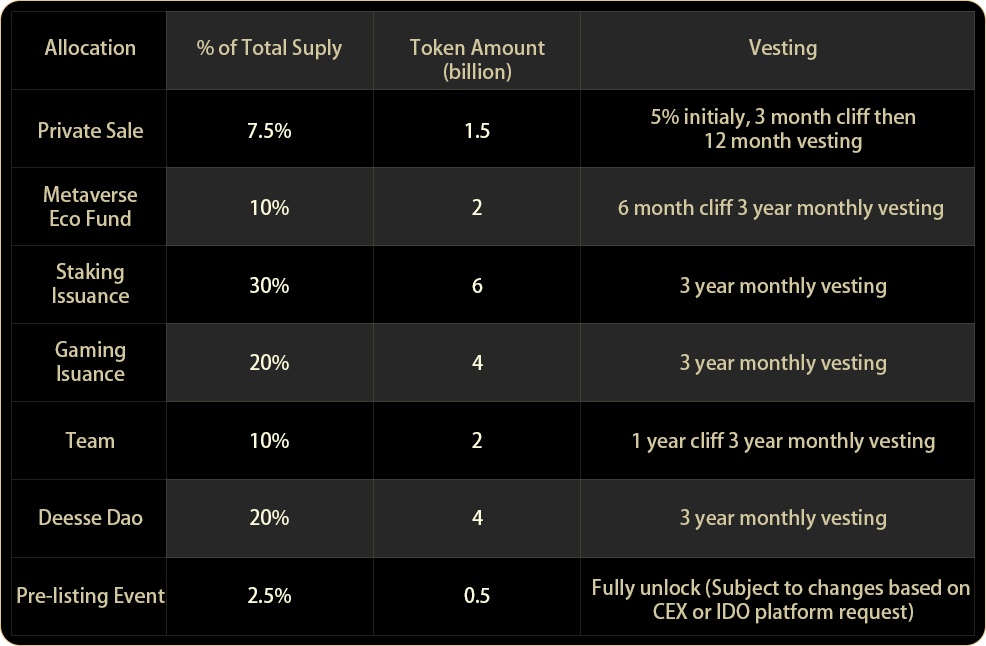Click the 2.5% supply value
Screen dimensions: 986x646
(269, 596)
